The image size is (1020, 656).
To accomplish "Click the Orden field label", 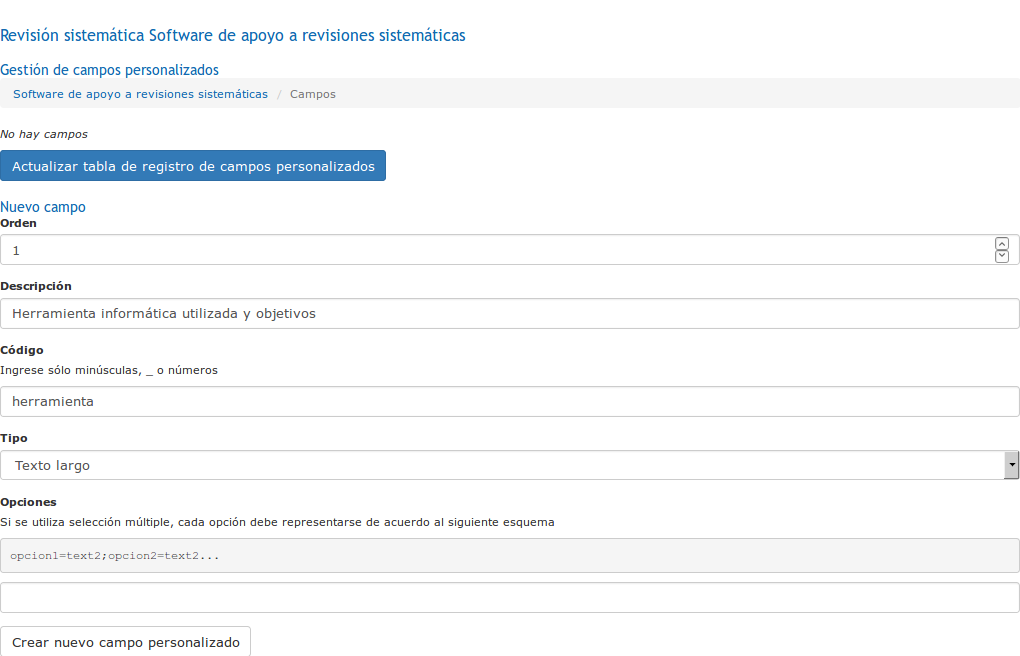I will coord(19,223).
